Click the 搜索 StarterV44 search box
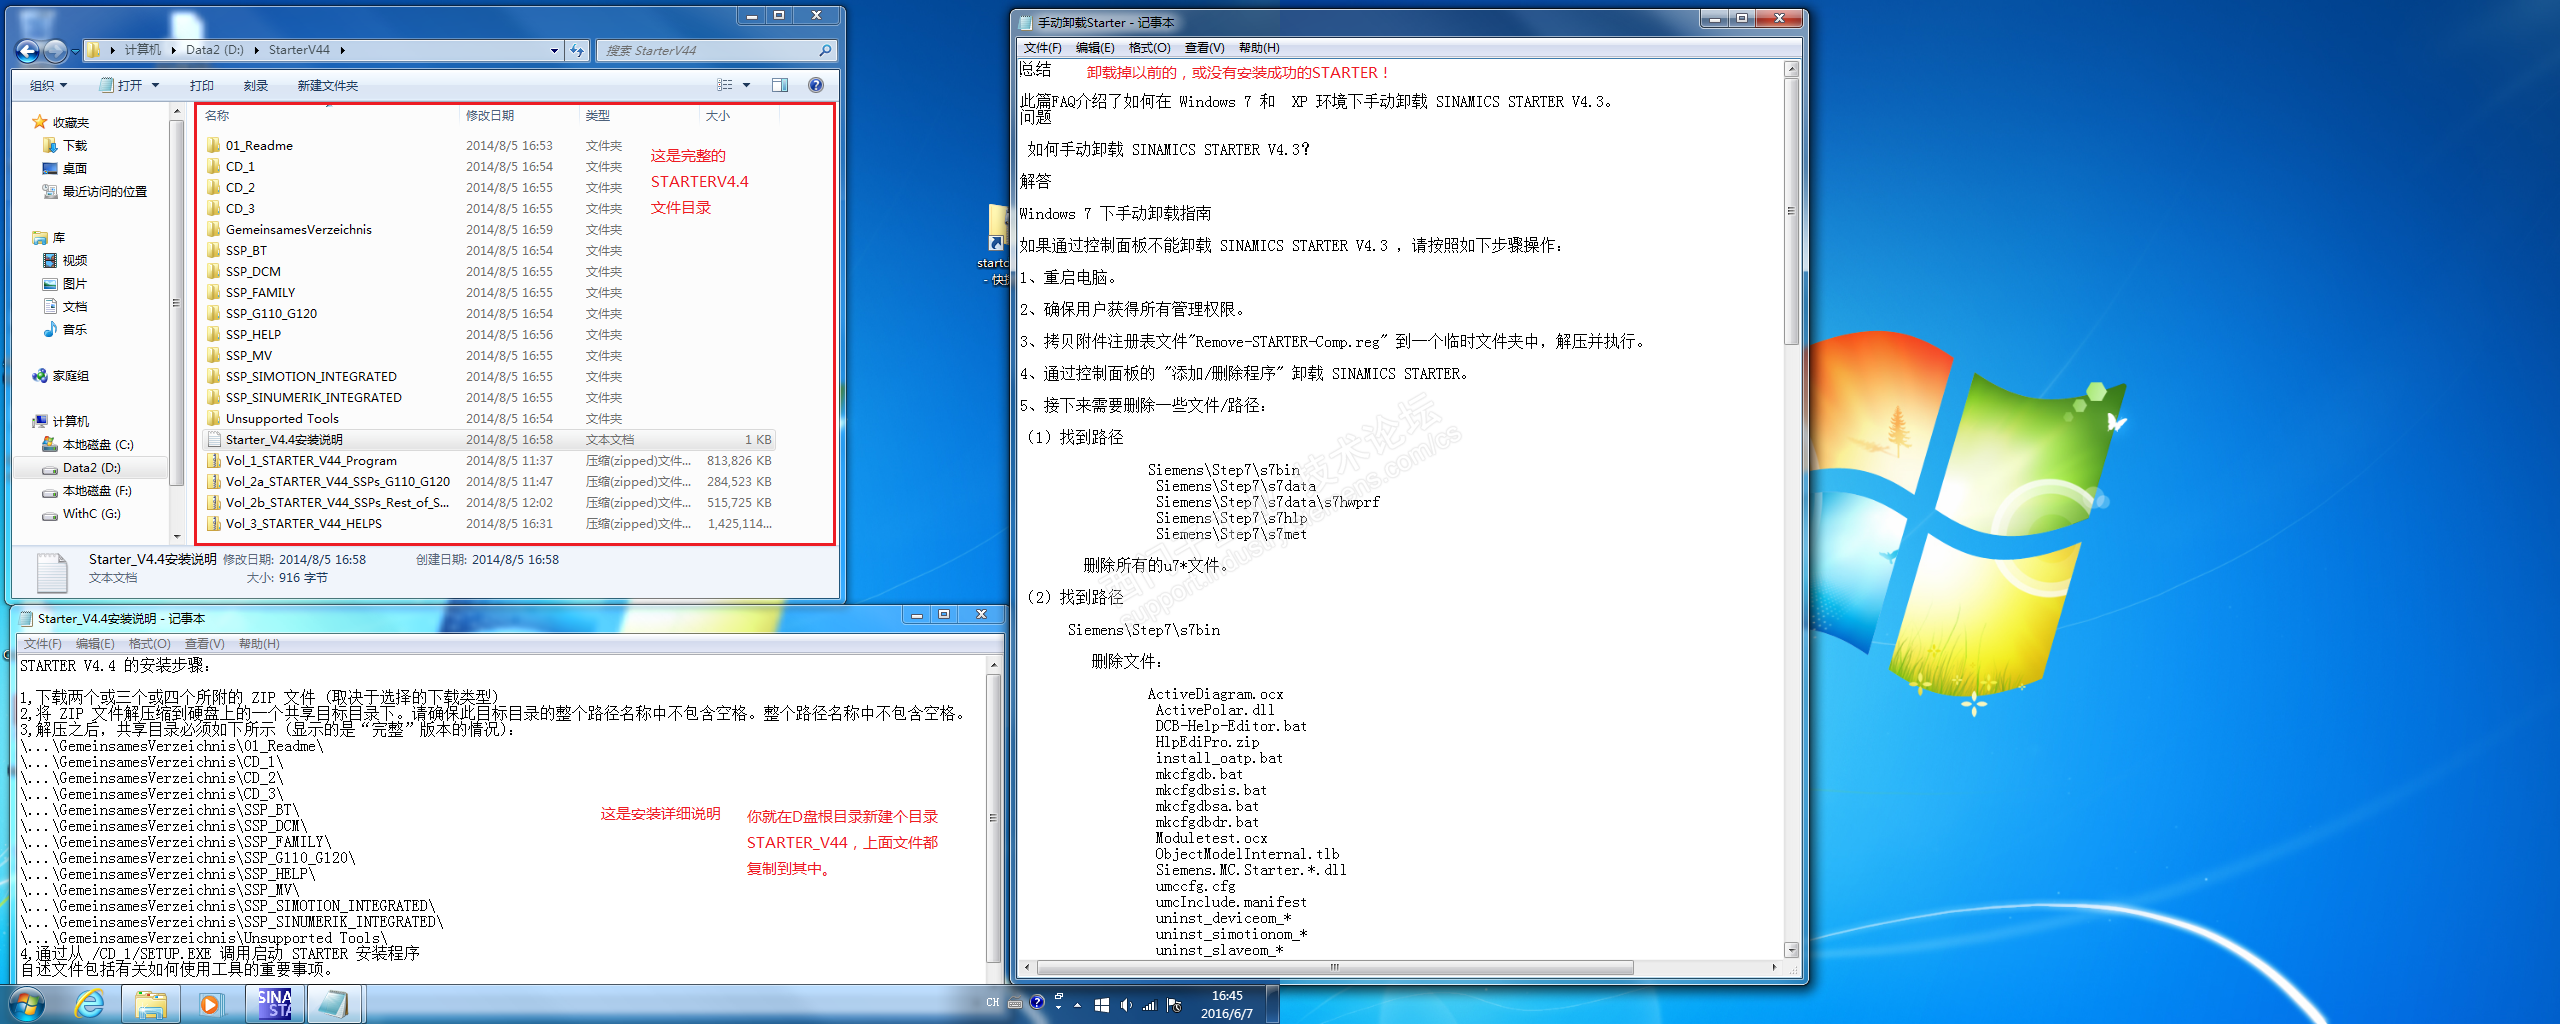Screen dimensions: 2560x1024 pyautogui.click(x=717, y=50)
